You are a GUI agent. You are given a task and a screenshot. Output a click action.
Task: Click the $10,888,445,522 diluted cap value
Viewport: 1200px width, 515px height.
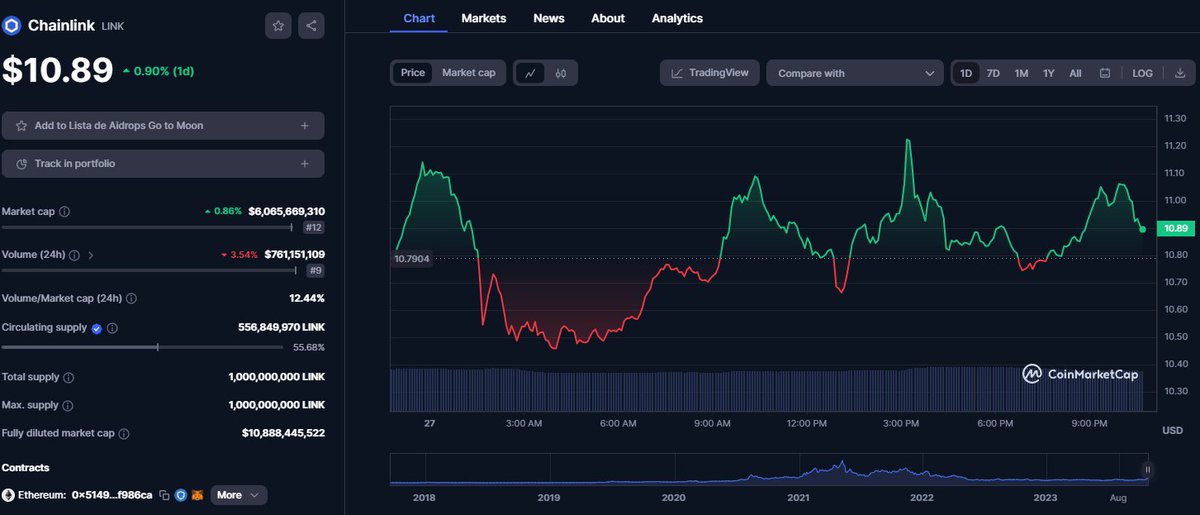tap(283, 433)
